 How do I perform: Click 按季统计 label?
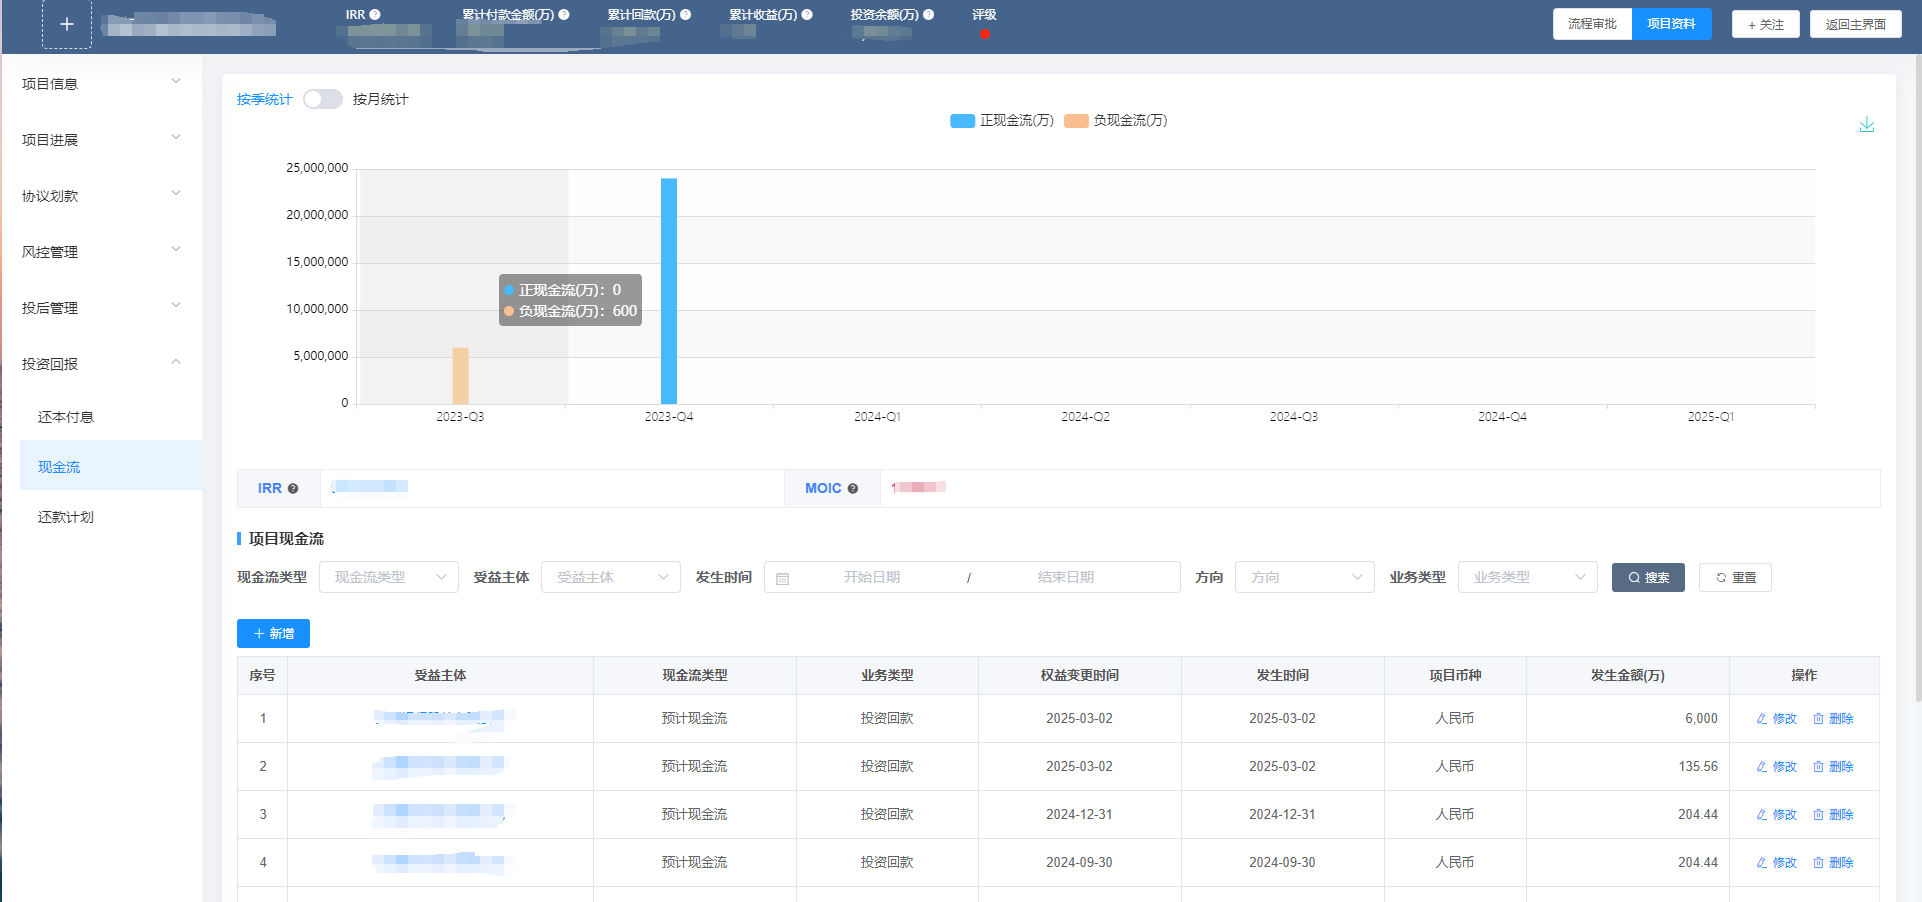(x=265, y=99)
